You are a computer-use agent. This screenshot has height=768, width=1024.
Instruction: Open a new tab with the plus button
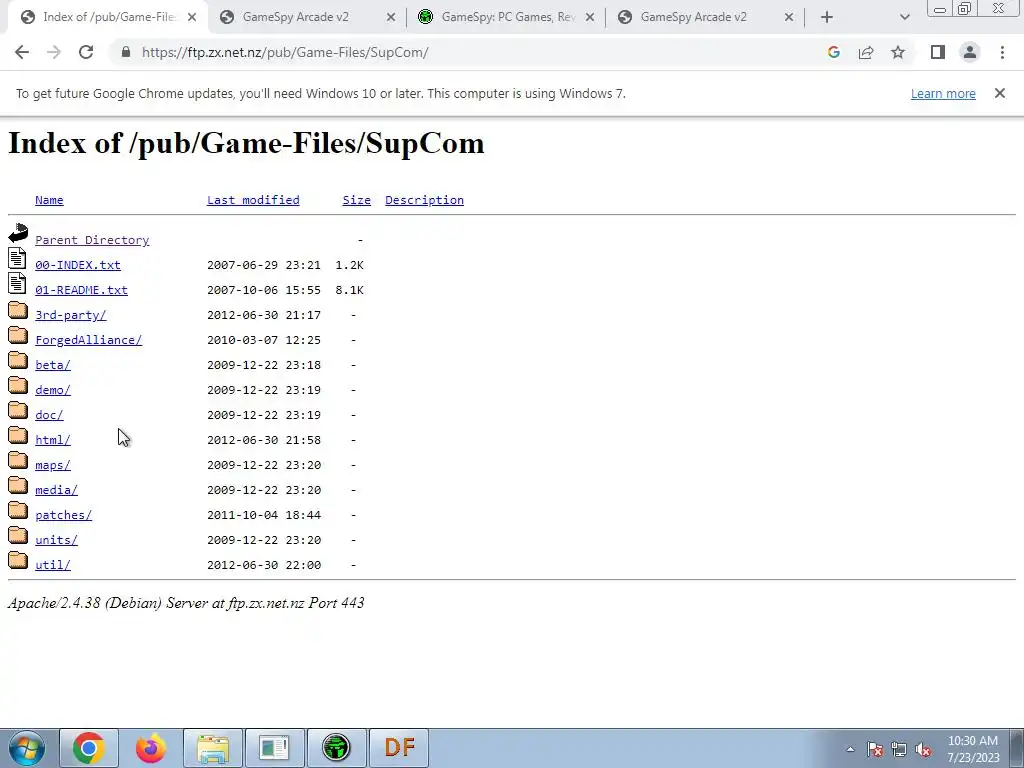click(x=827, y=18)
